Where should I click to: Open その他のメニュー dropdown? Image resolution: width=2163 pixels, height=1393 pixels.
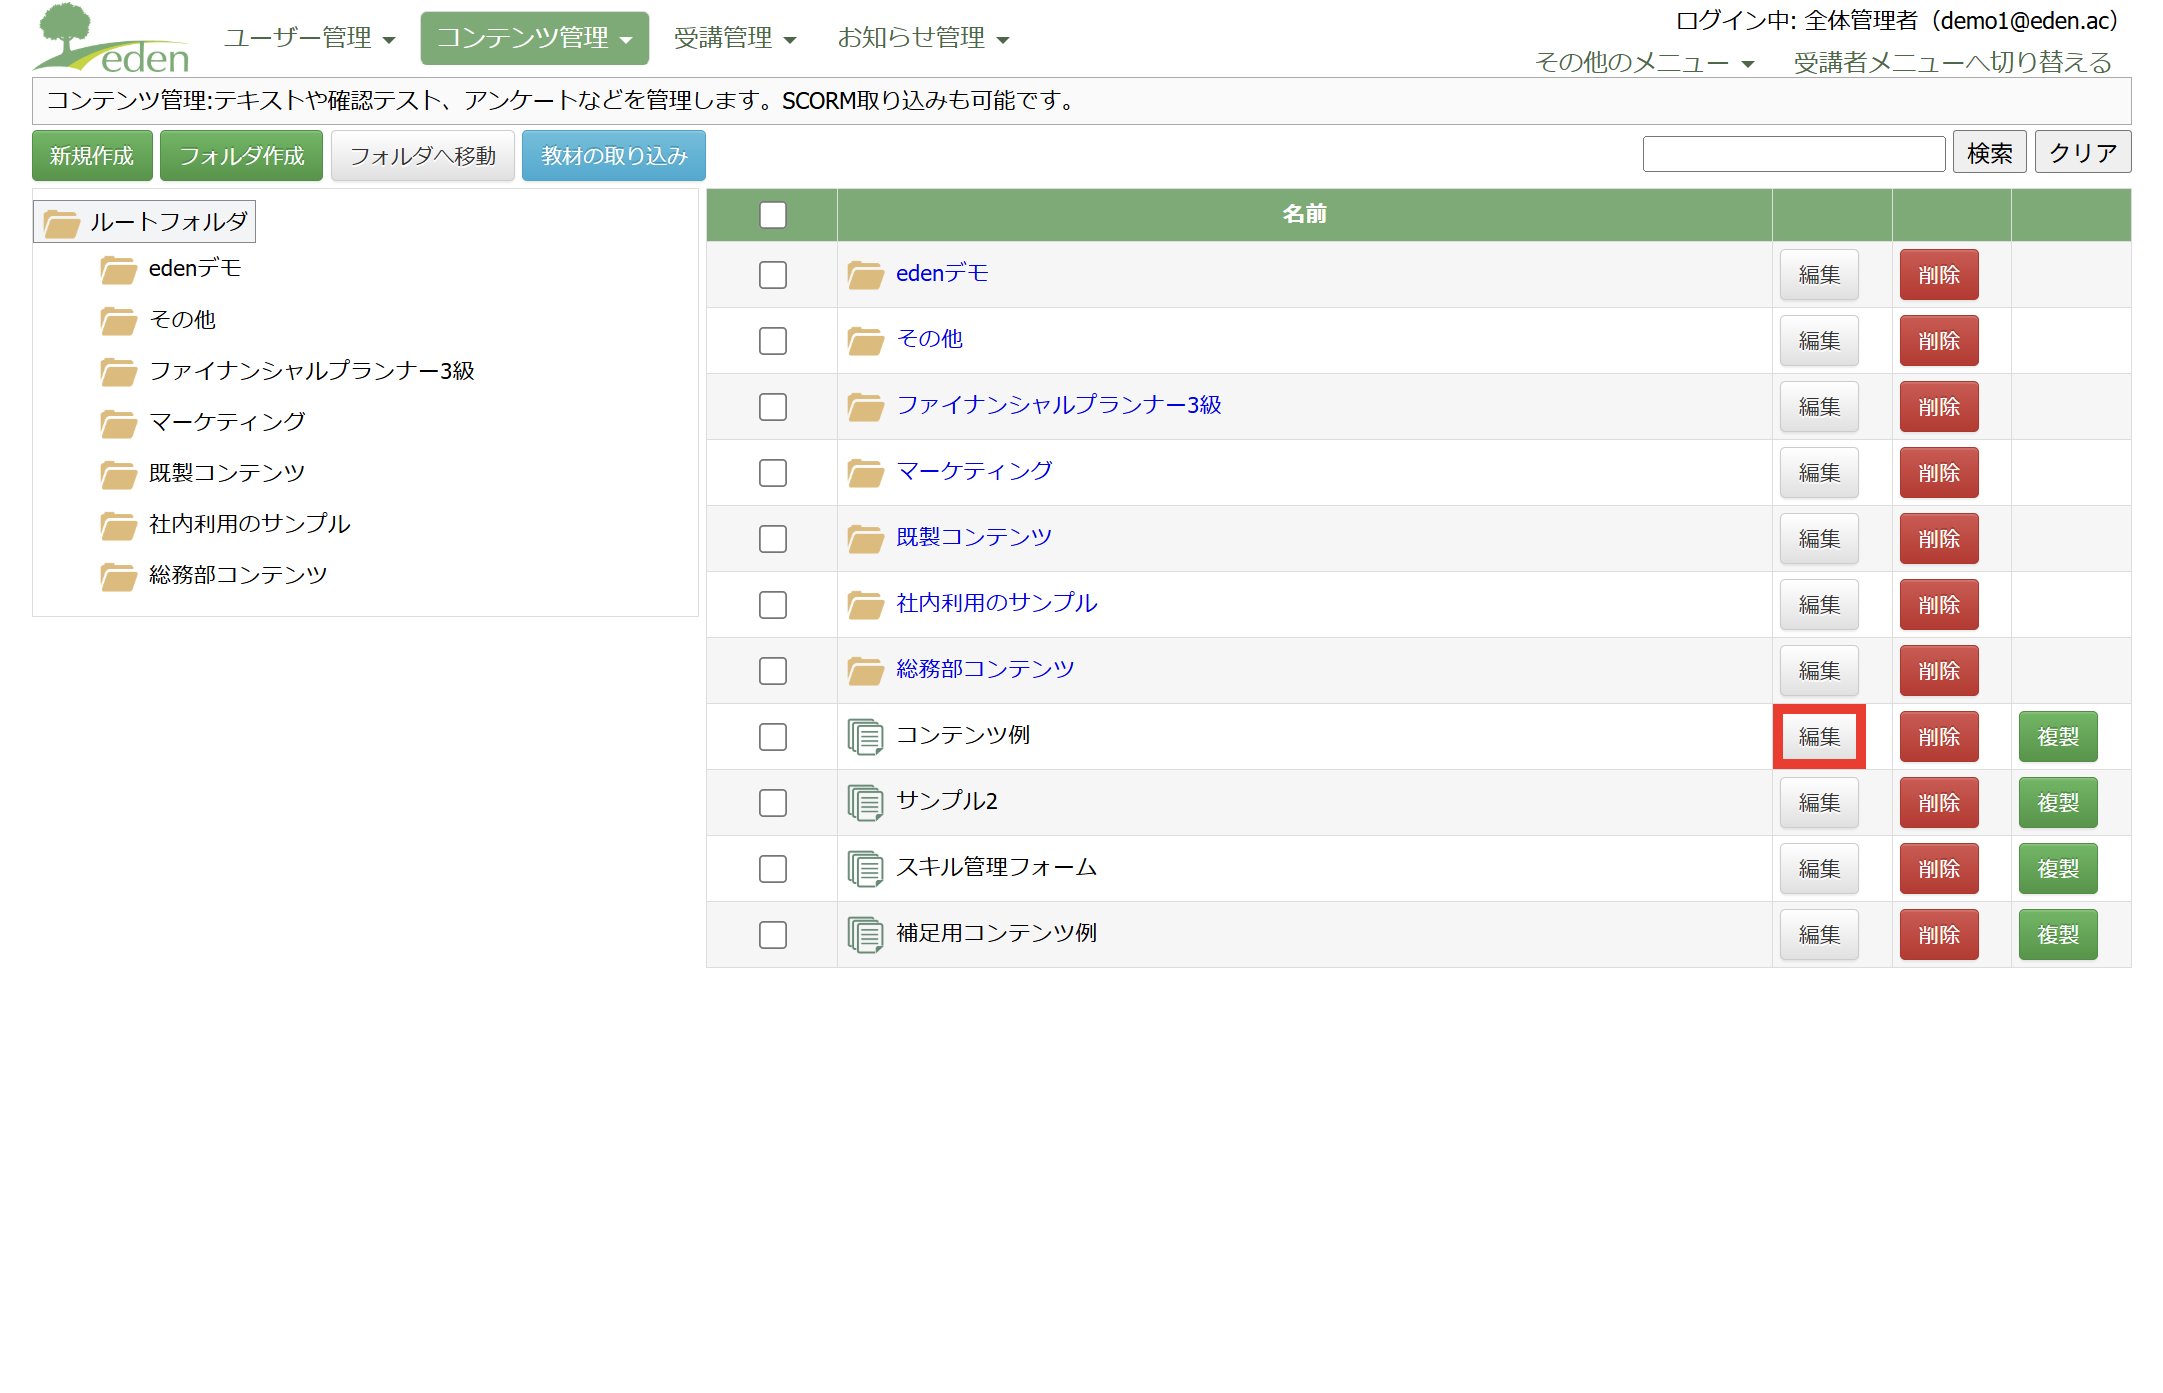1644,62
